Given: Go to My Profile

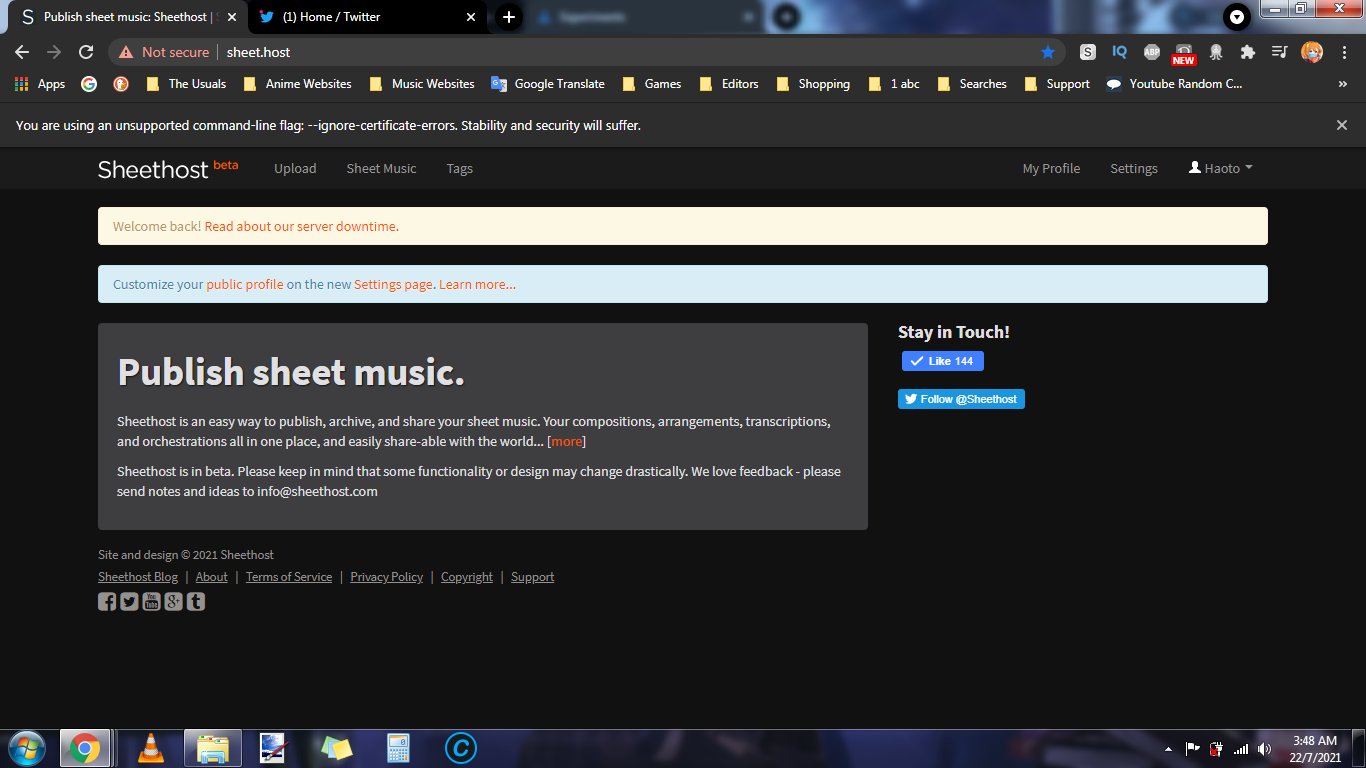Looking at the screenshot, I should pyautogui.click(x=1051, y=168).
